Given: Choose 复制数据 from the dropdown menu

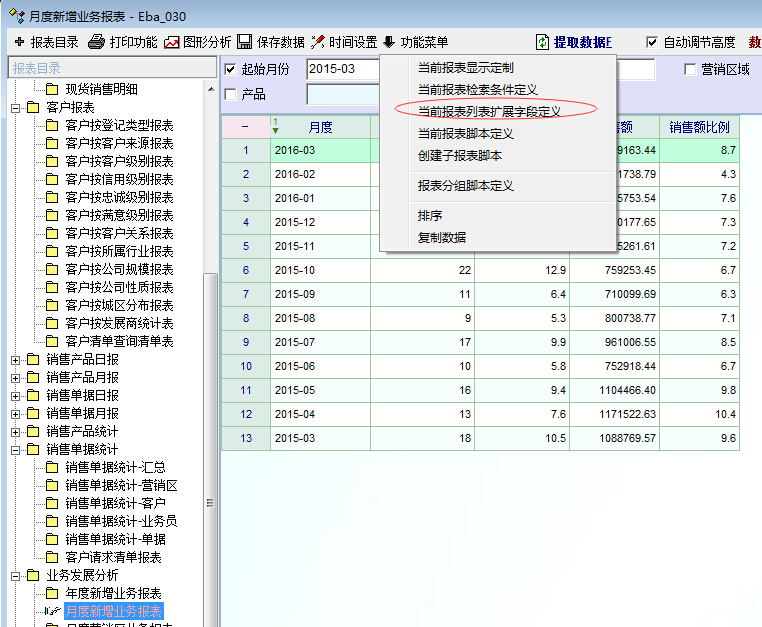Looking at the screenshot, I should pos(442,237).
